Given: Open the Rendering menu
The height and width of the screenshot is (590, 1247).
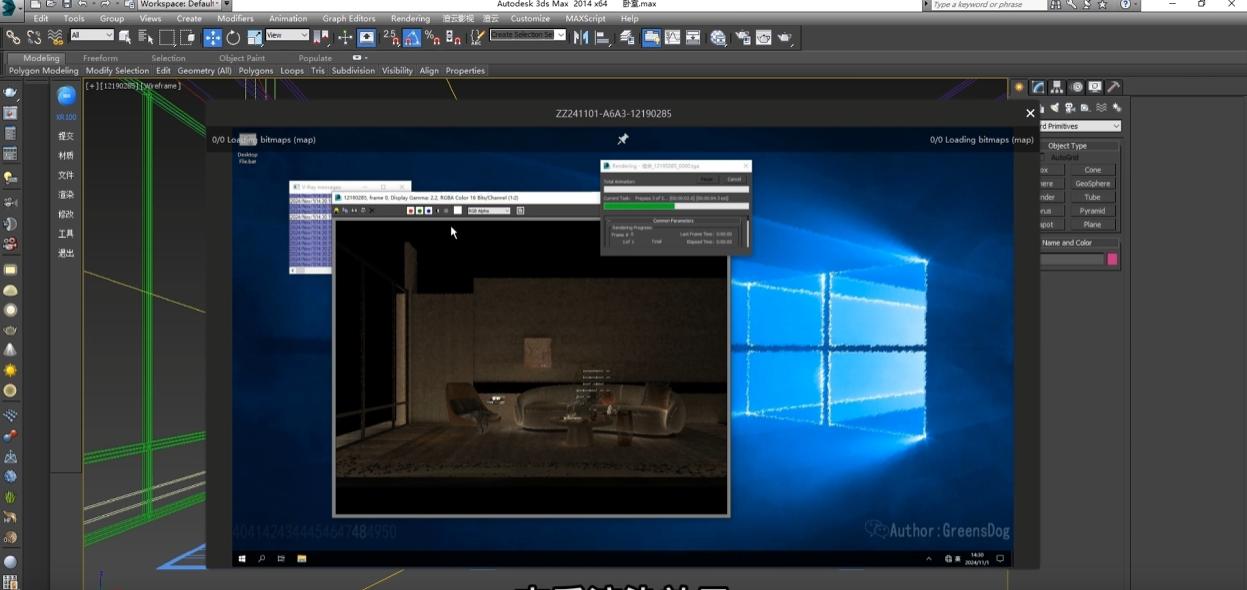Looking at the screenshot, I should click(410, 19).
